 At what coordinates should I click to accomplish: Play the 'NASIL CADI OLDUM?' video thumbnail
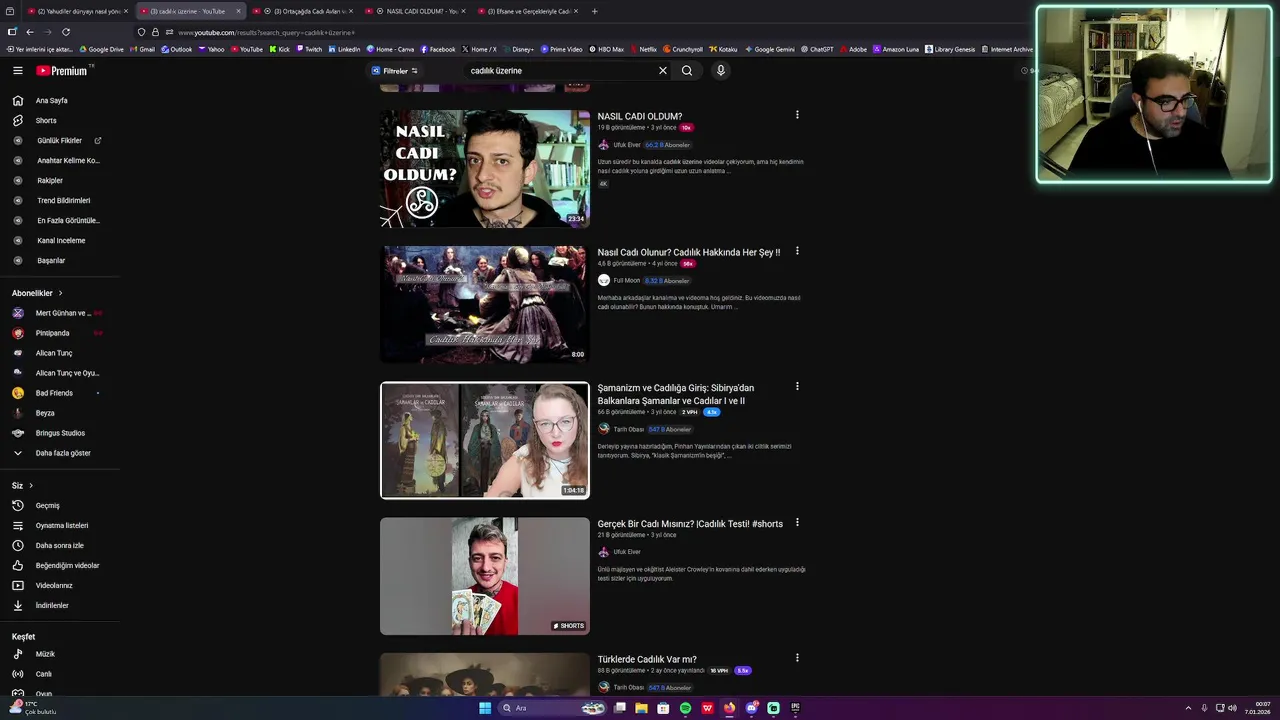coord(485,169)
